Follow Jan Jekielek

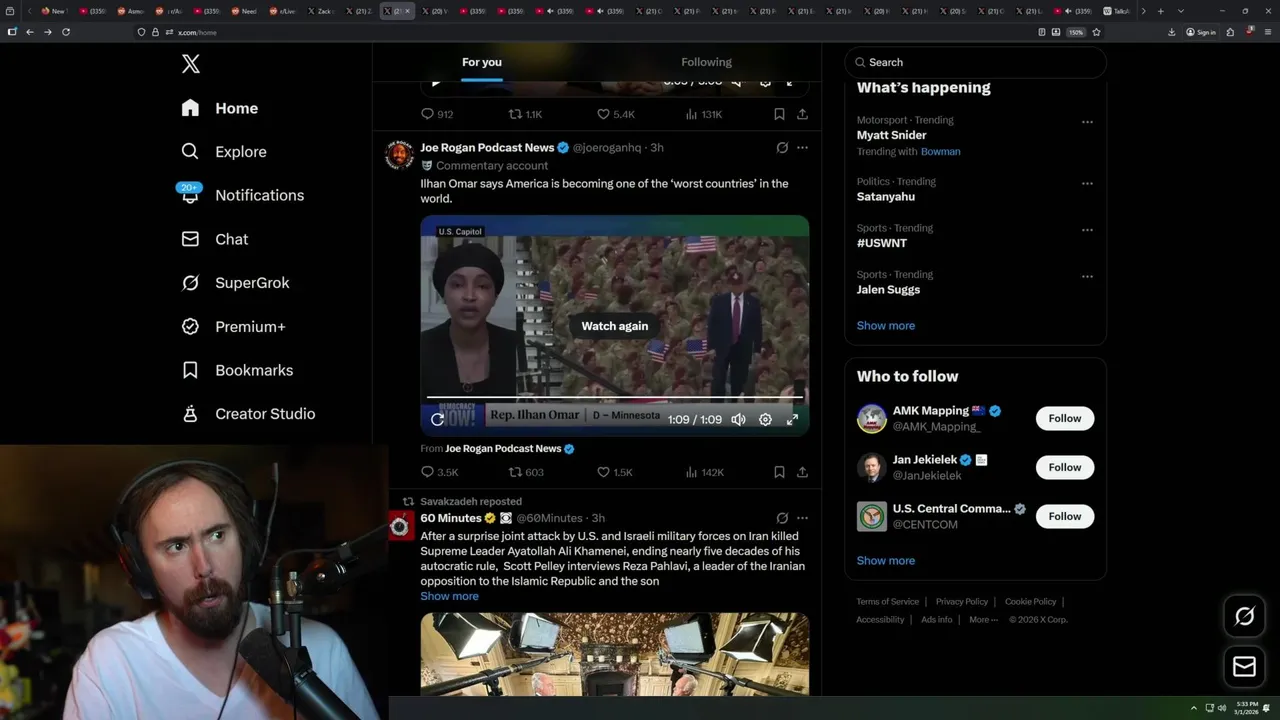pos(1065,467)
